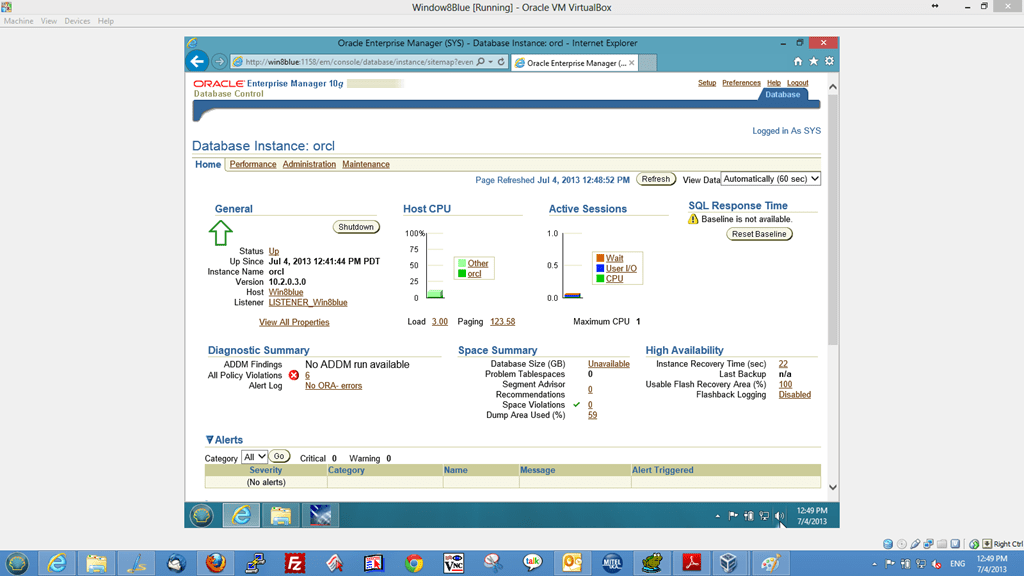Open the View Data refresh interval dropdown
The height and width of the screenshot is (576, 1024).
[771, 179]
